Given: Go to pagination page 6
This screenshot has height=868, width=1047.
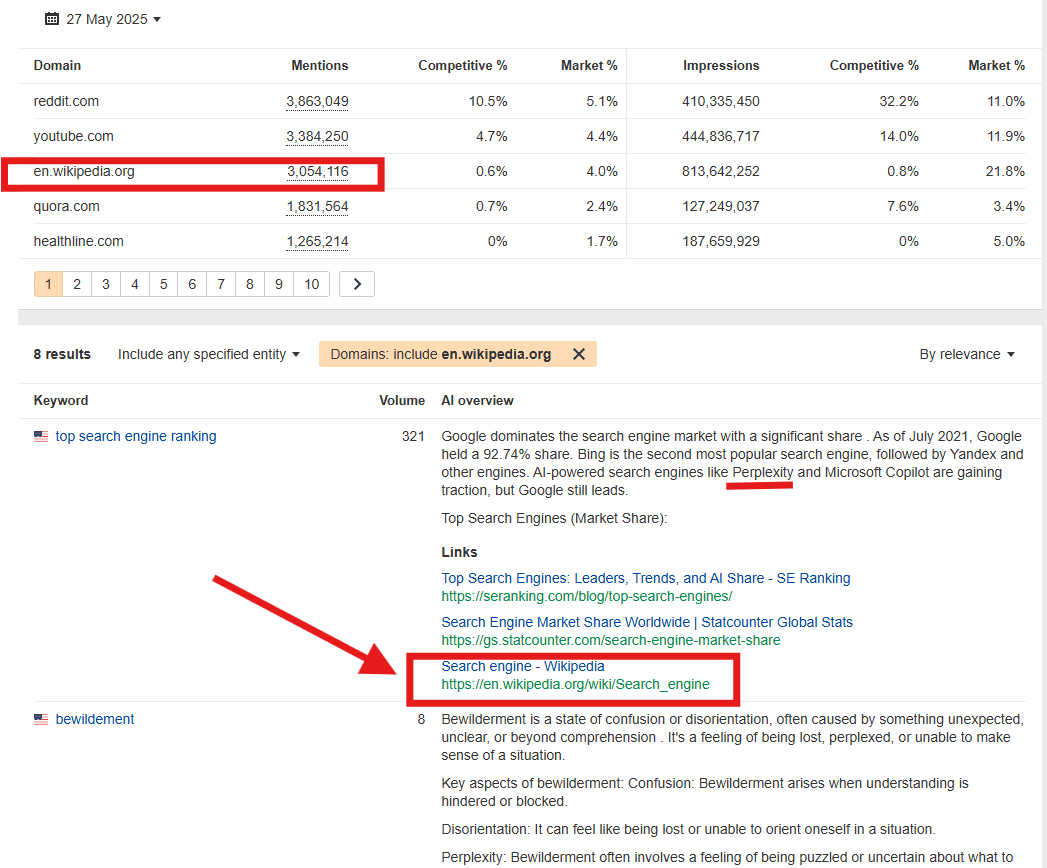Looking at the screenshot, I should (x=192, y=284).
